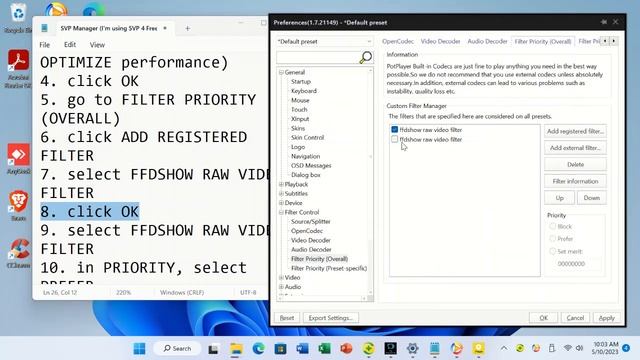Launch Microsoft Edge from taskbar
This screenshot has height=360, width=640.
pos(258,349)
